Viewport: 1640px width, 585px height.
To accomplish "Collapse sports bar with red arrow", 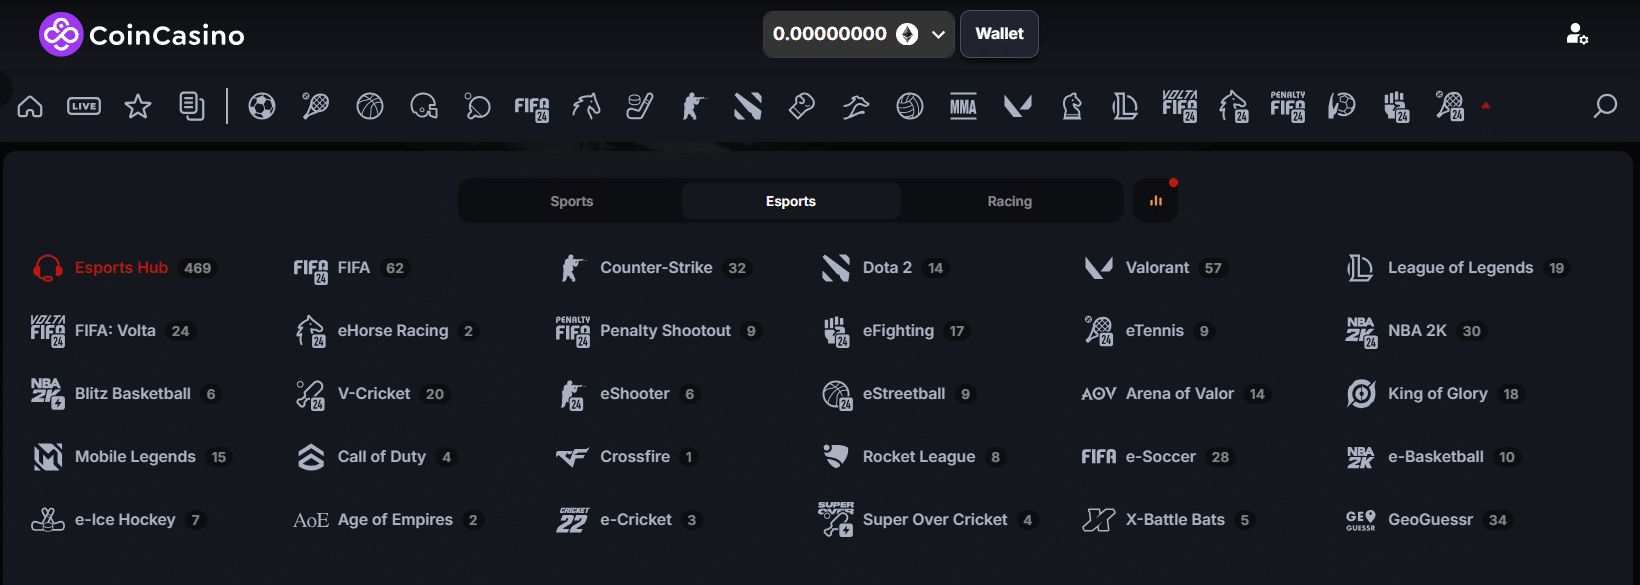I will click(1486, 105).
